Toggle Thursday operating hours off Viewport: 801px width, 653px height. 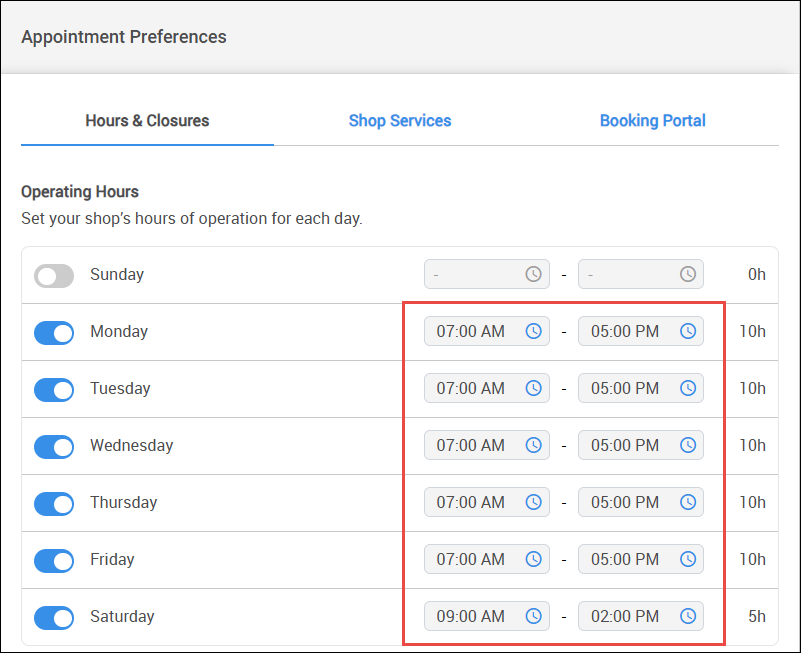pyautogui.click(x=54, y=504)
